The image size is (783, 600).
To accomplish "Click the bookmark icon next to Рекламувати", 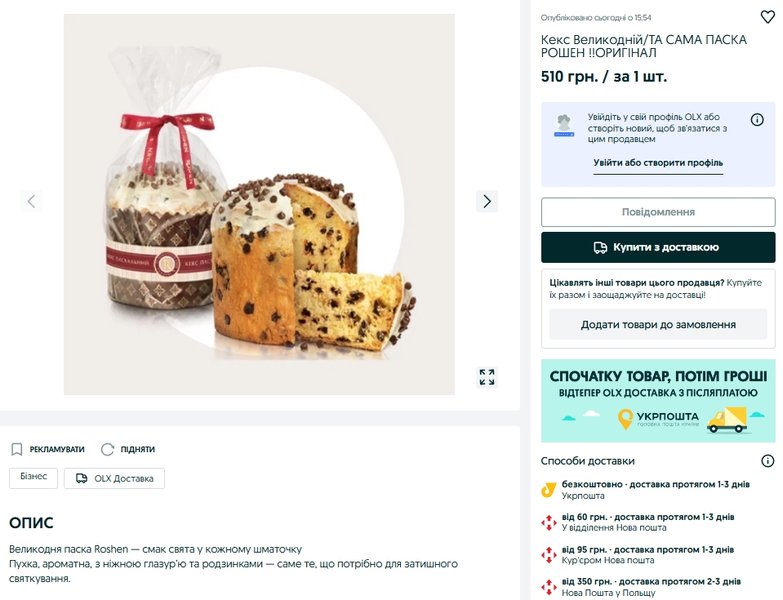I will click(x=16, y=449).
